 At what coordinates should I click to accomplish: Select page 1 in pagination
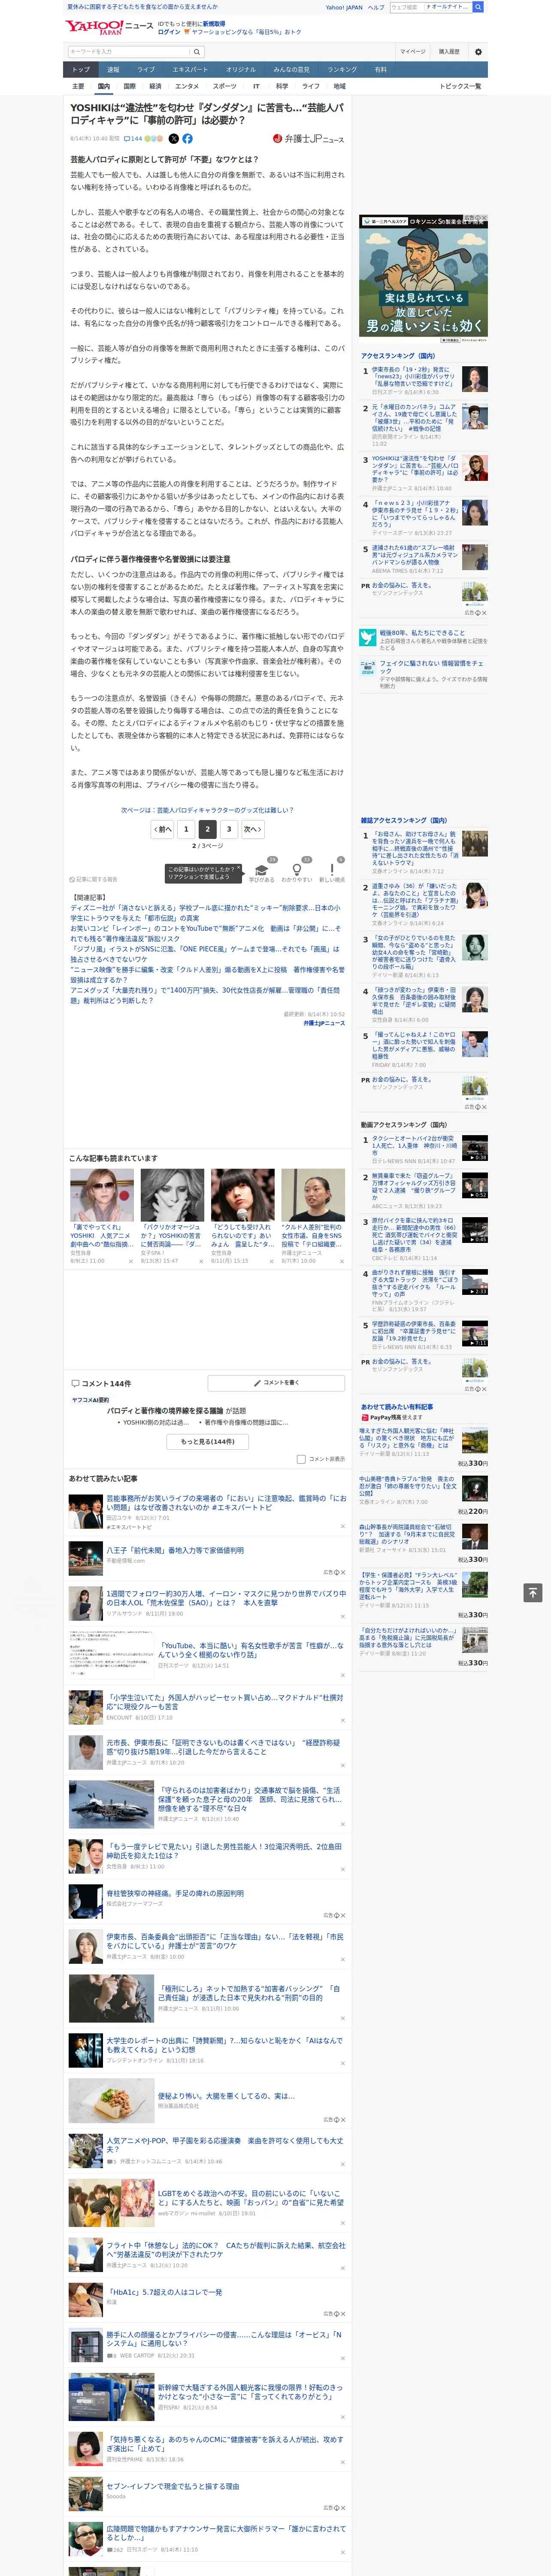point(186,829)
